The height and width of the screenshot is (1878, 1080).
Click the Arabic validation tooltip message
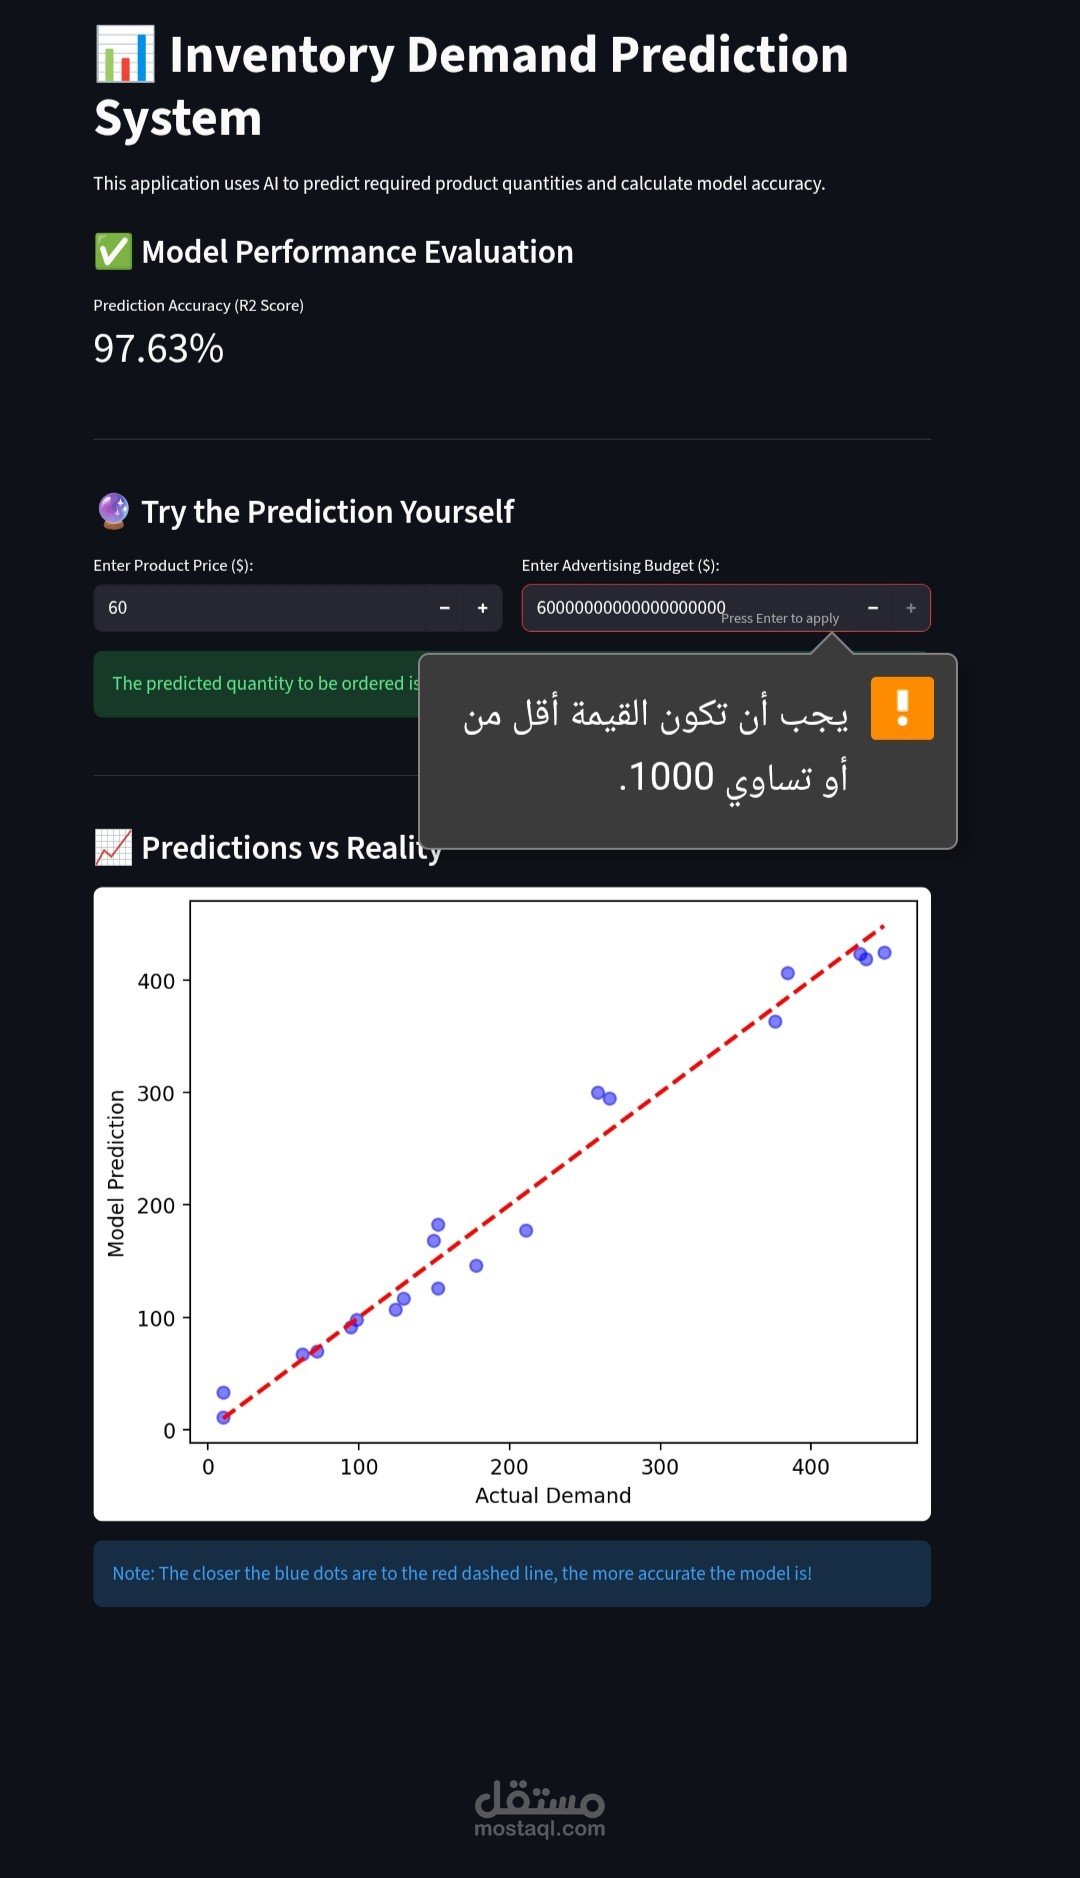click(x=655, y=746)
